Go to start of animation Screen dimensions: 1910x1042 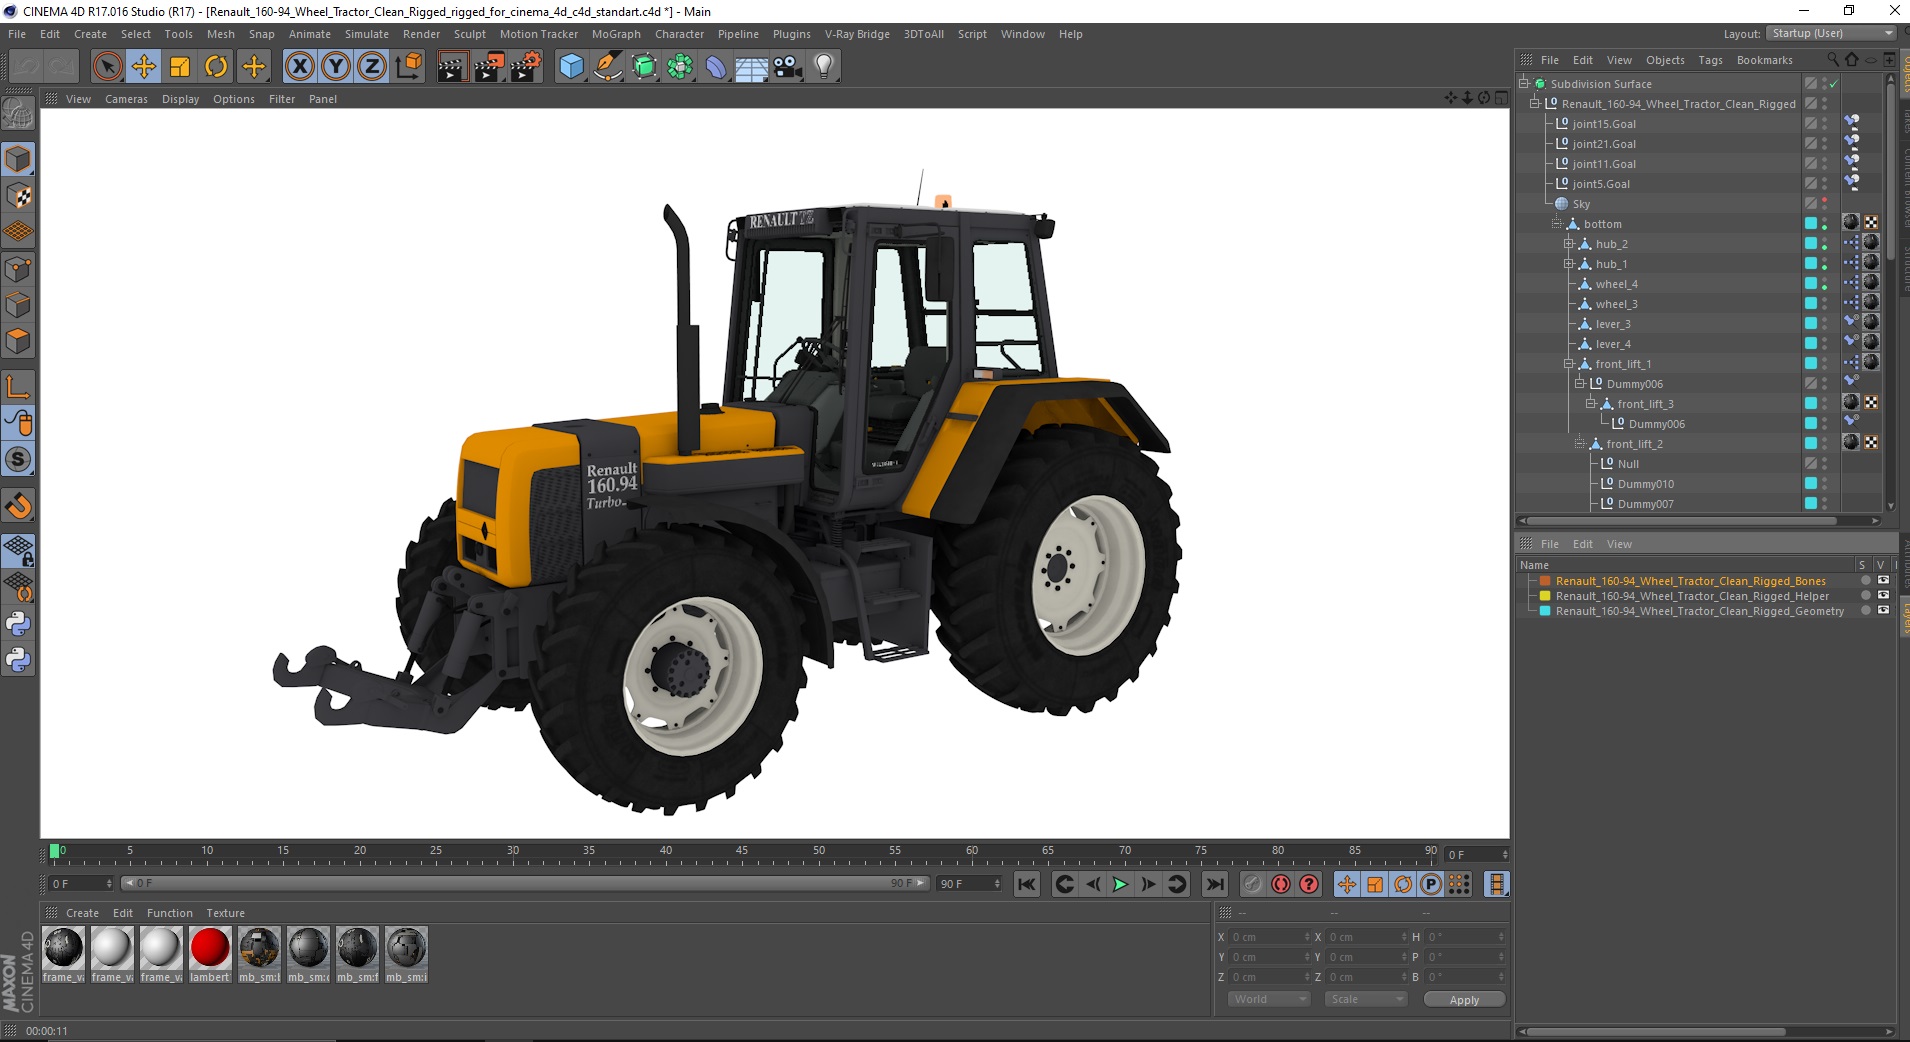[x=1027, y=884]
